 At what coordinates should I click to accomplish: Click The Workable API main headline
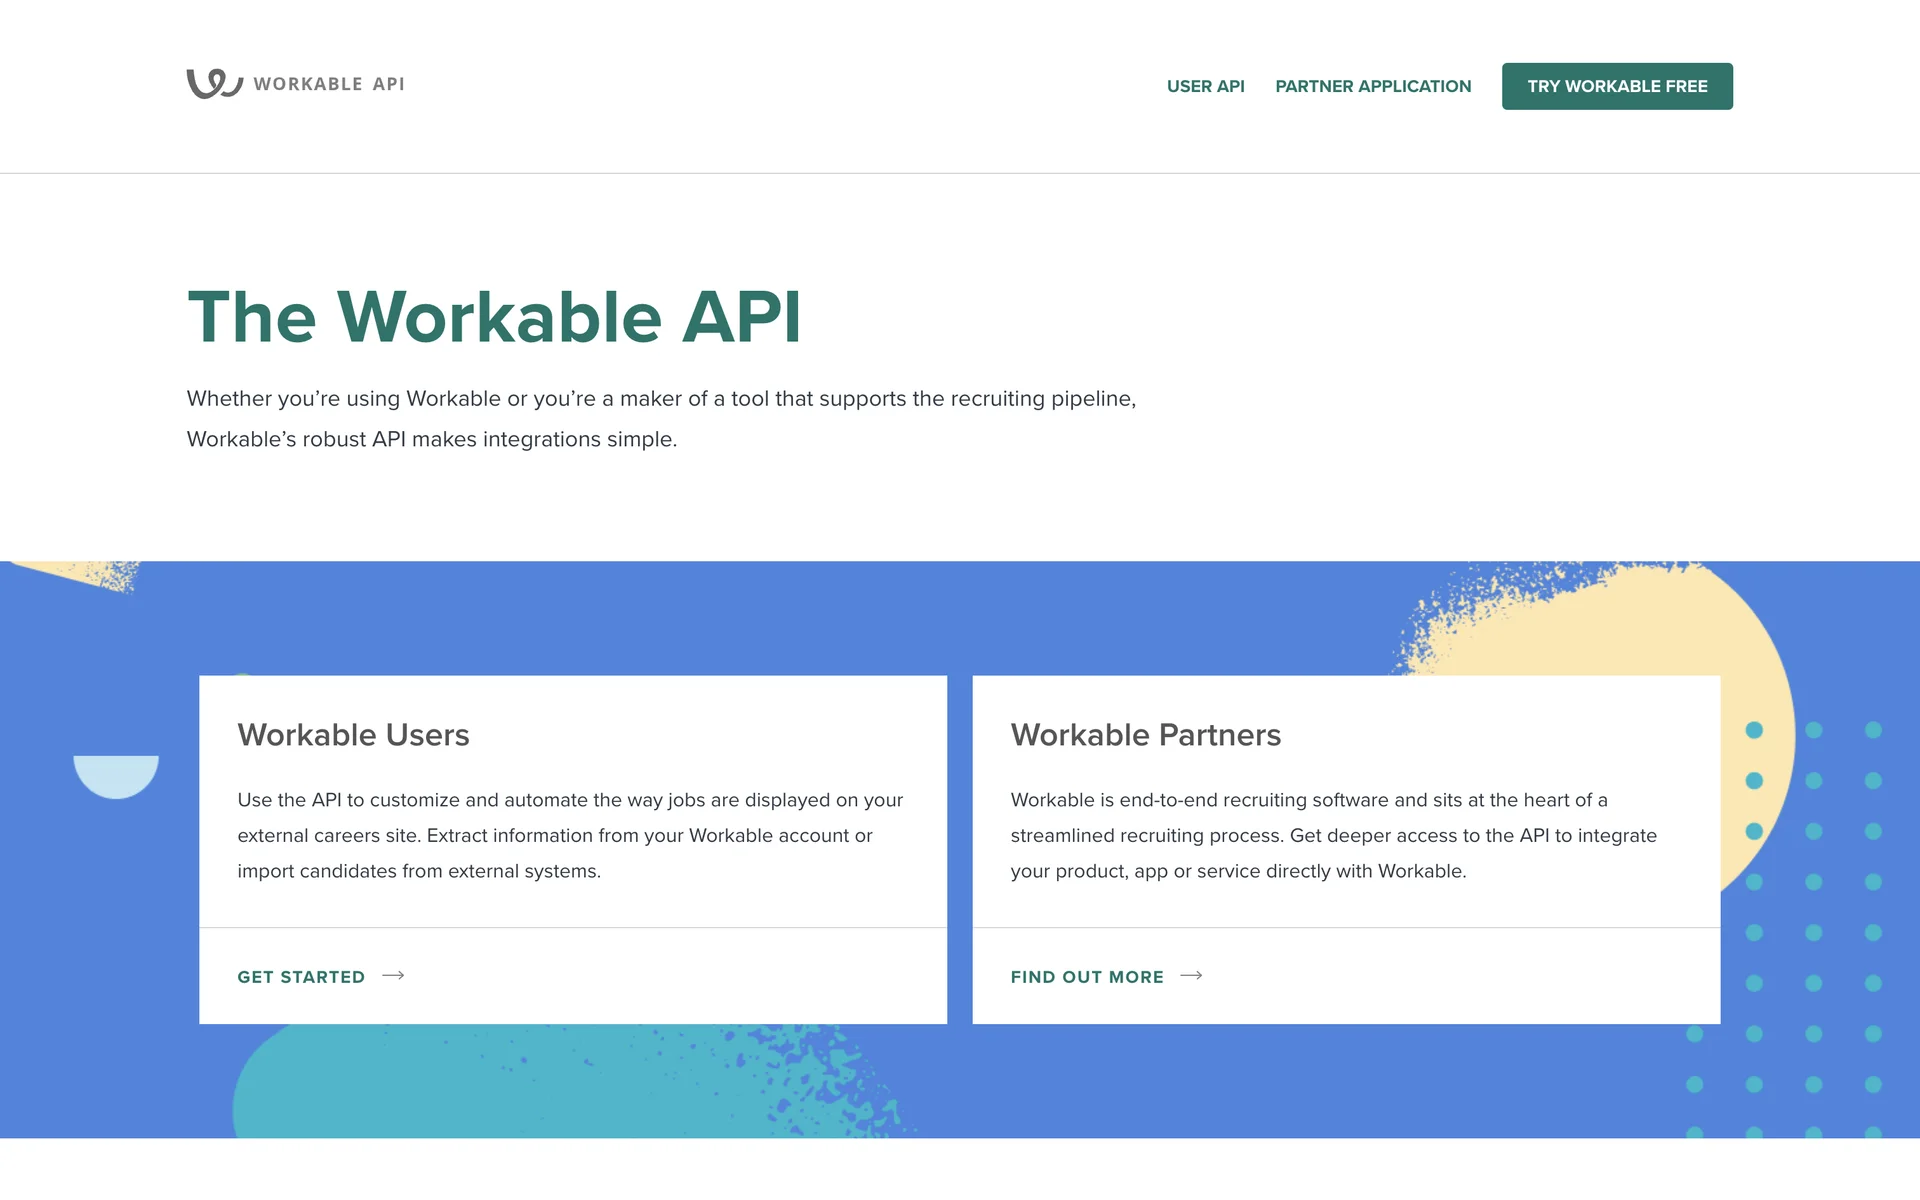tap(494, 318)
